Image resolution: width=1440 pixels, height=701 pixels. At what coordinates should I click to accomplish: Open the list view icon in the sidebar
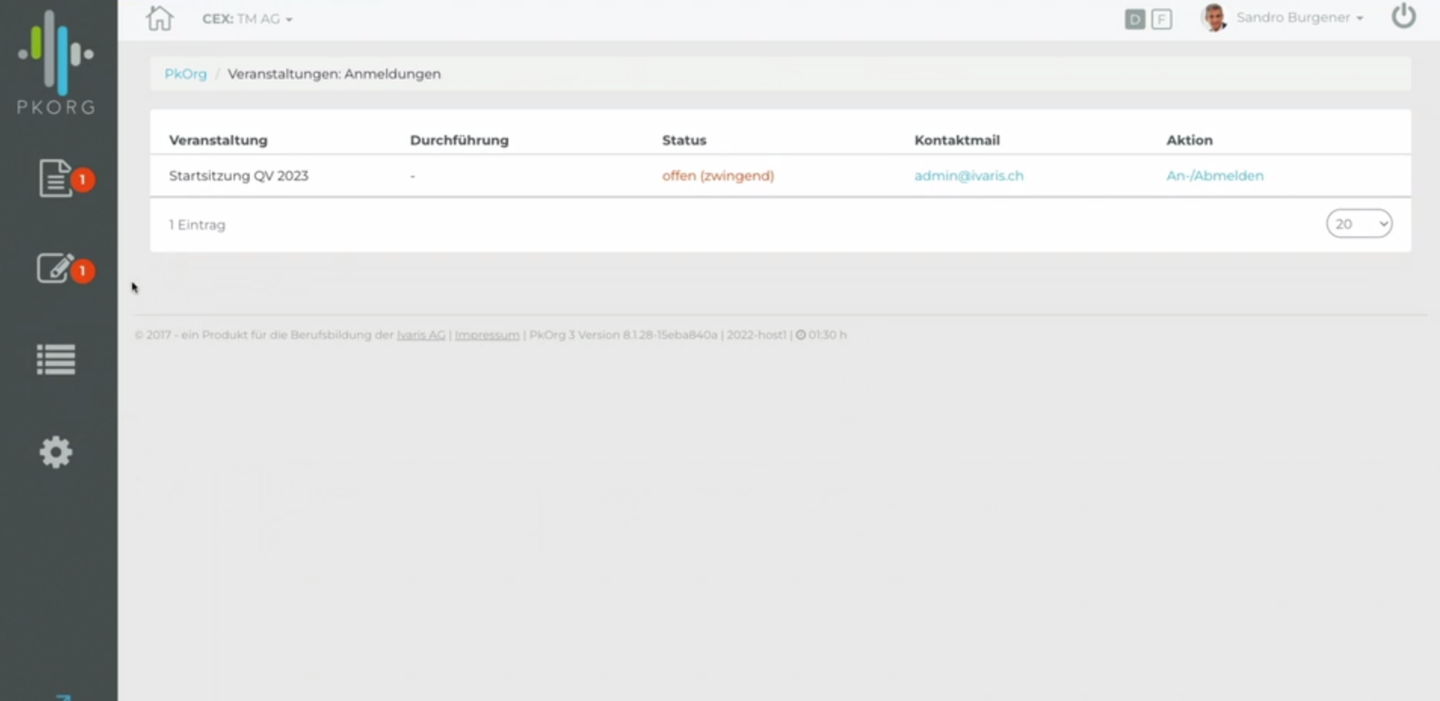[56, 360]
